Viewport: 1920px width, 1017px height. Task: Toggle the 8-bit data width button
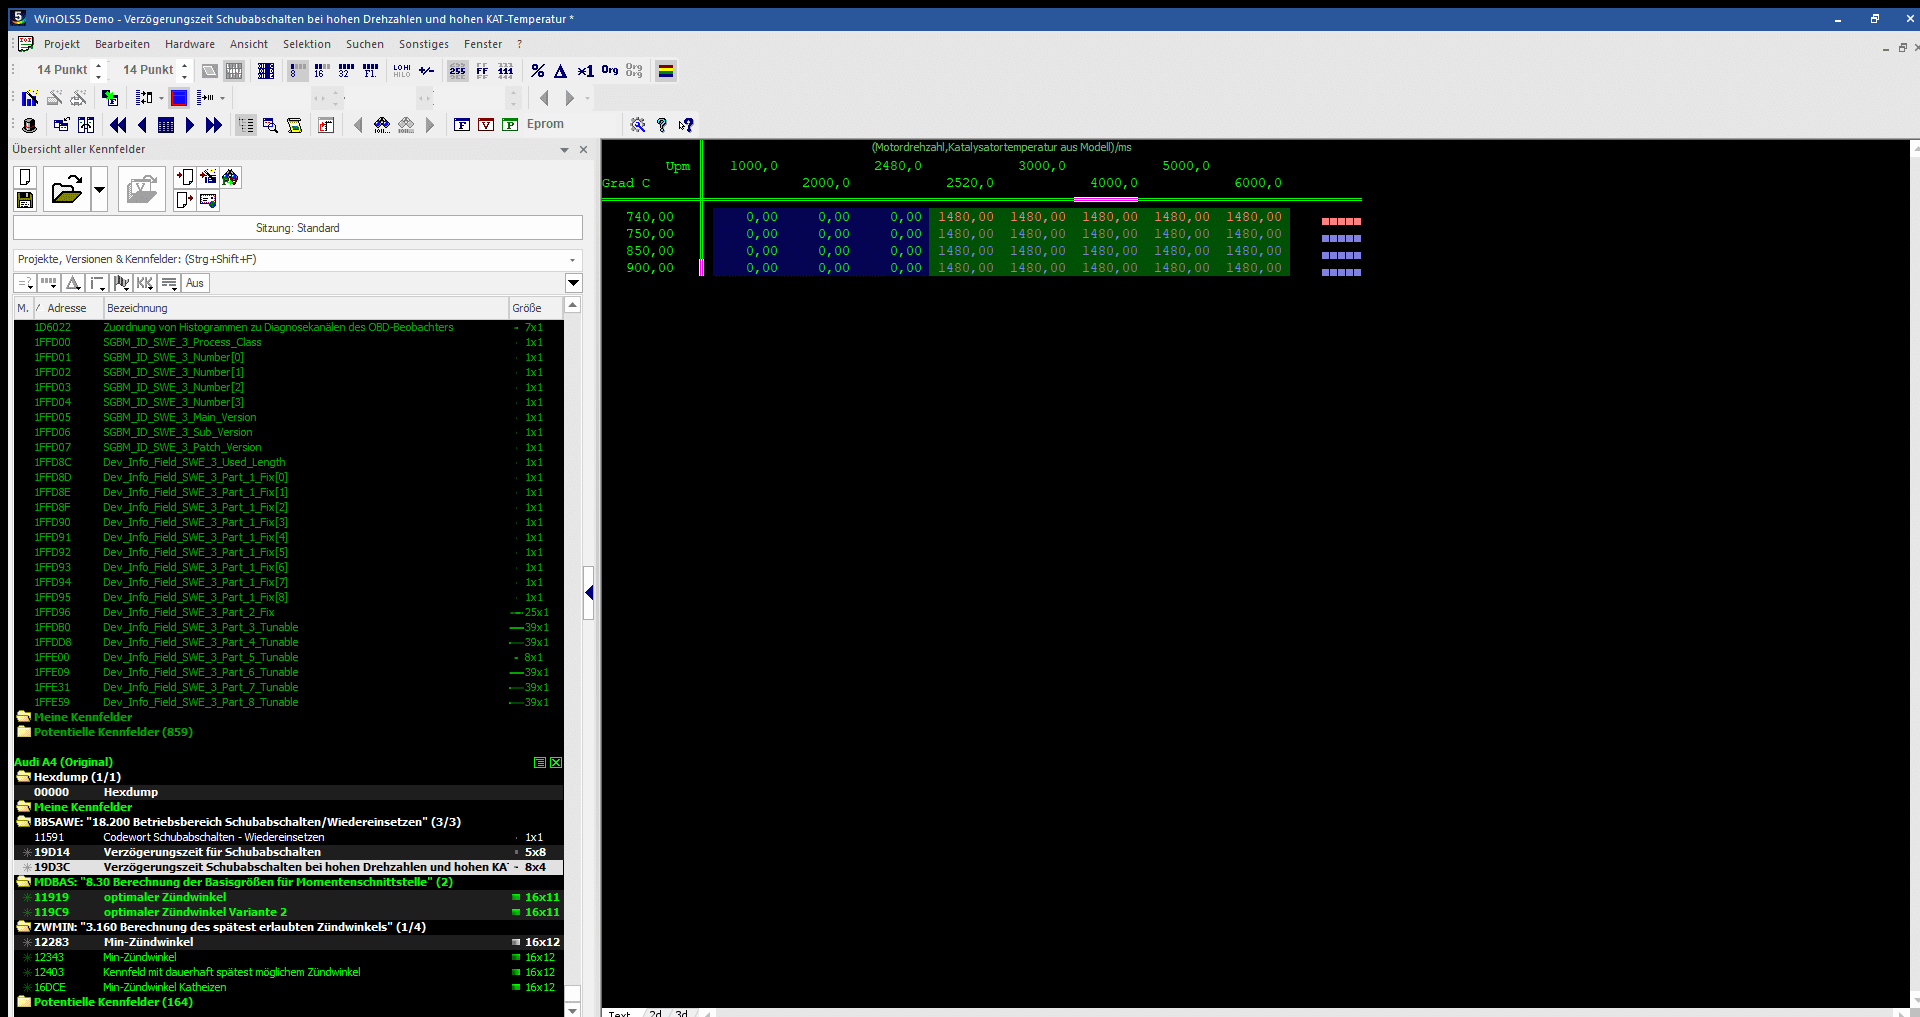(x=297, y=71)
